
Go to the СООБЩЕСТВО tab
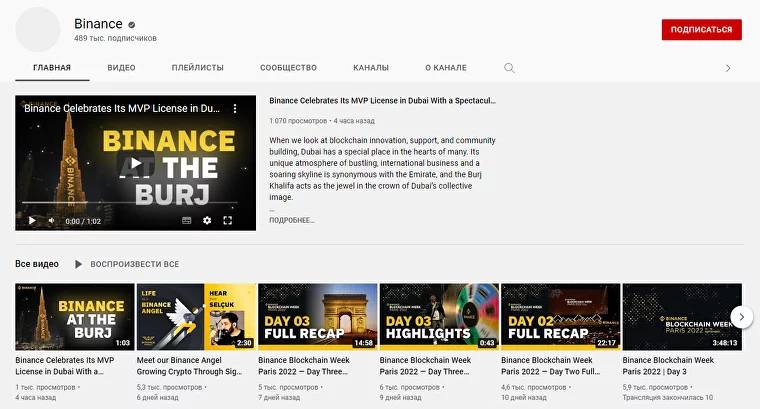288,68
